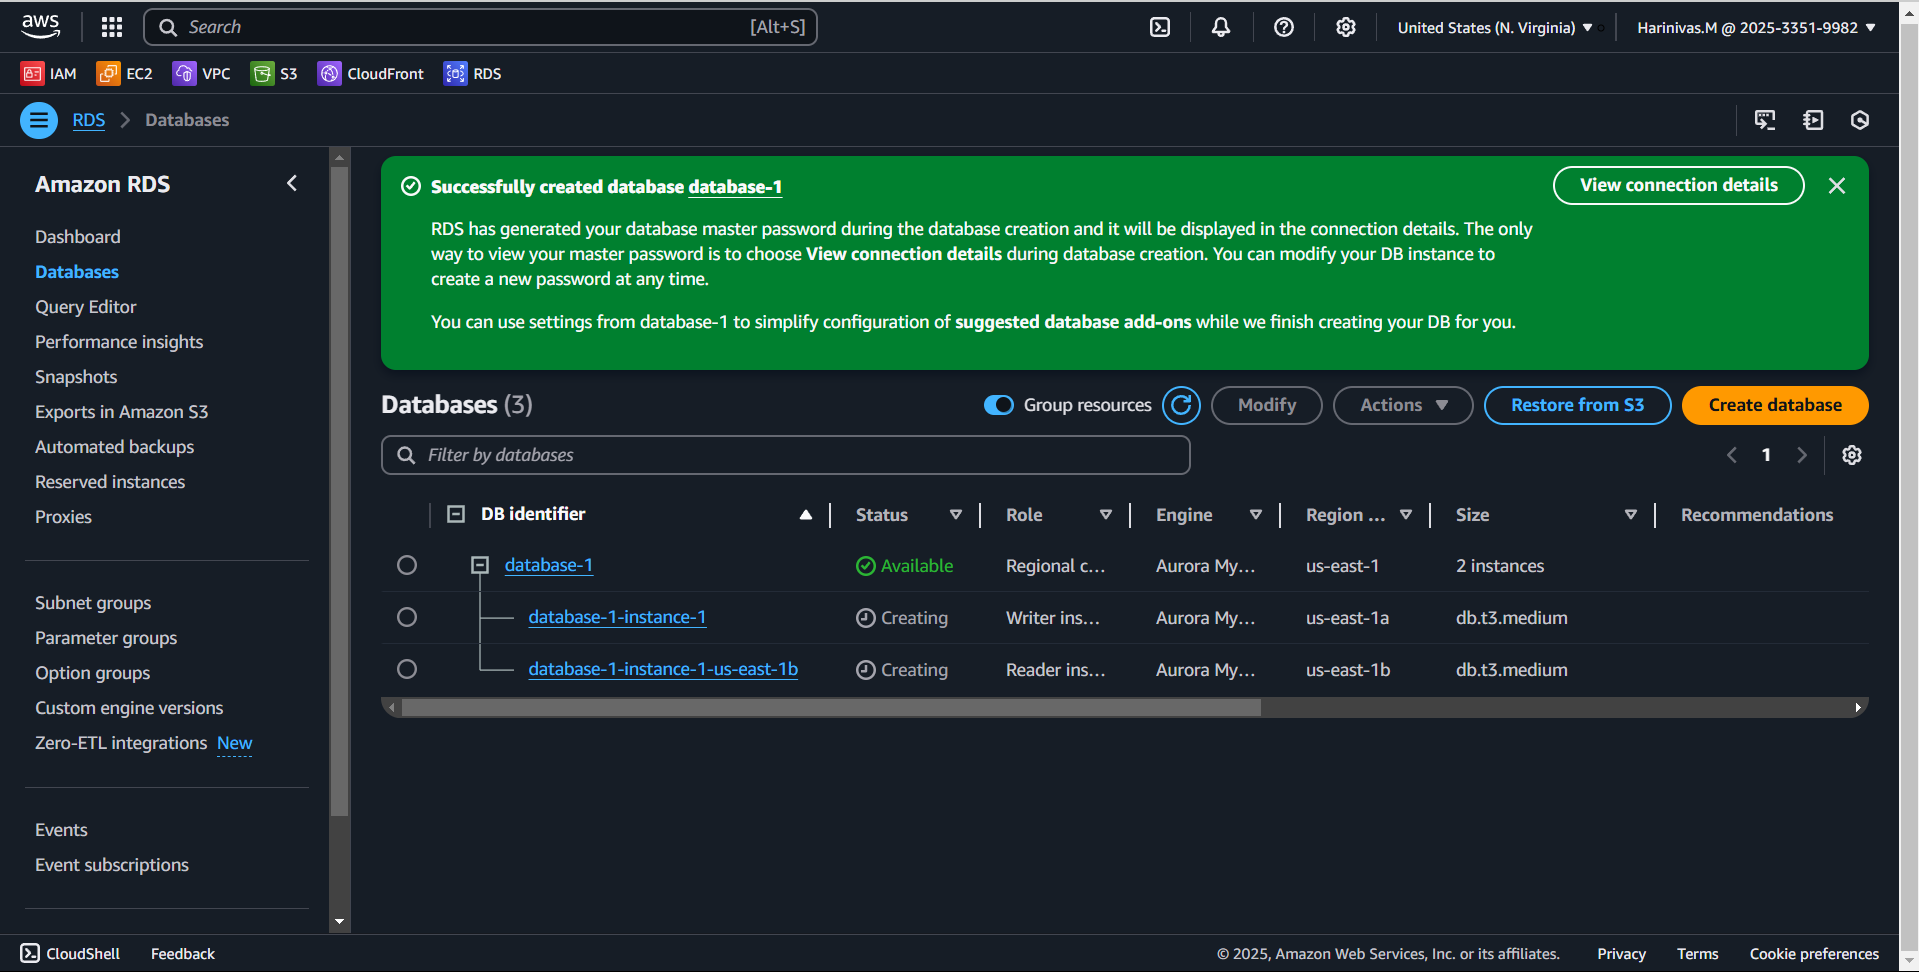Open Performance insights in sidebar
Viewport: 1919px width, 972px height.
coord(119,342)
